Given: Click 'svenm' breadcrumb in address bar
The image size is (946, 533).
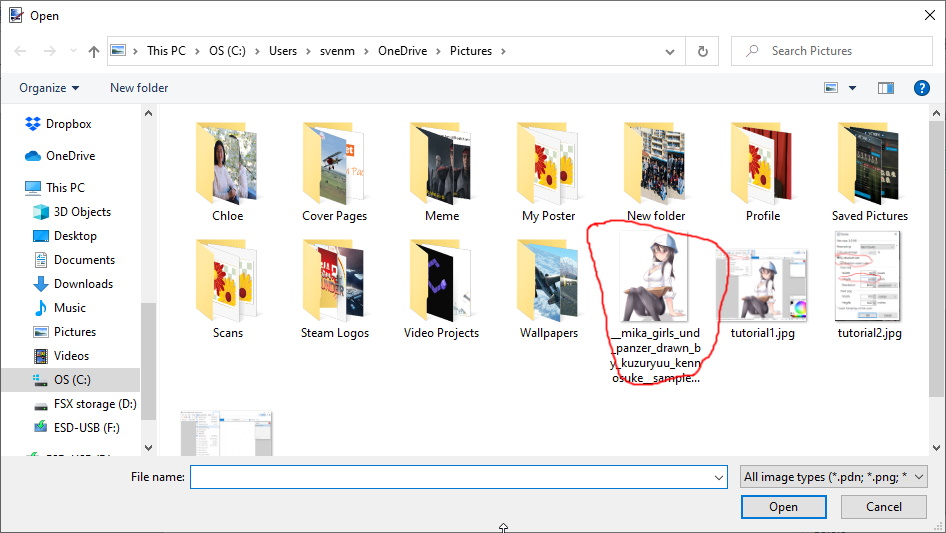Looking at the screenshot, I should click(x=337, y=51).
